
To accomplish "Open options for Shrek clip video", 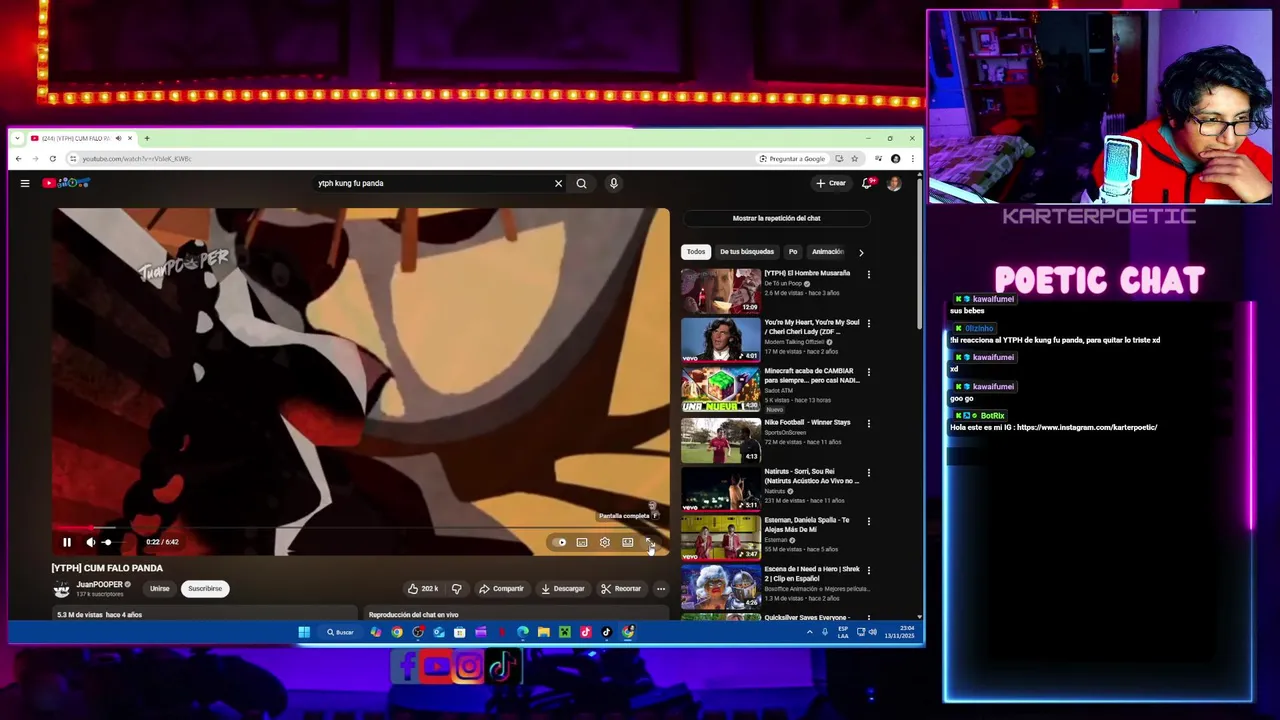I will click(x=868, y=570).
